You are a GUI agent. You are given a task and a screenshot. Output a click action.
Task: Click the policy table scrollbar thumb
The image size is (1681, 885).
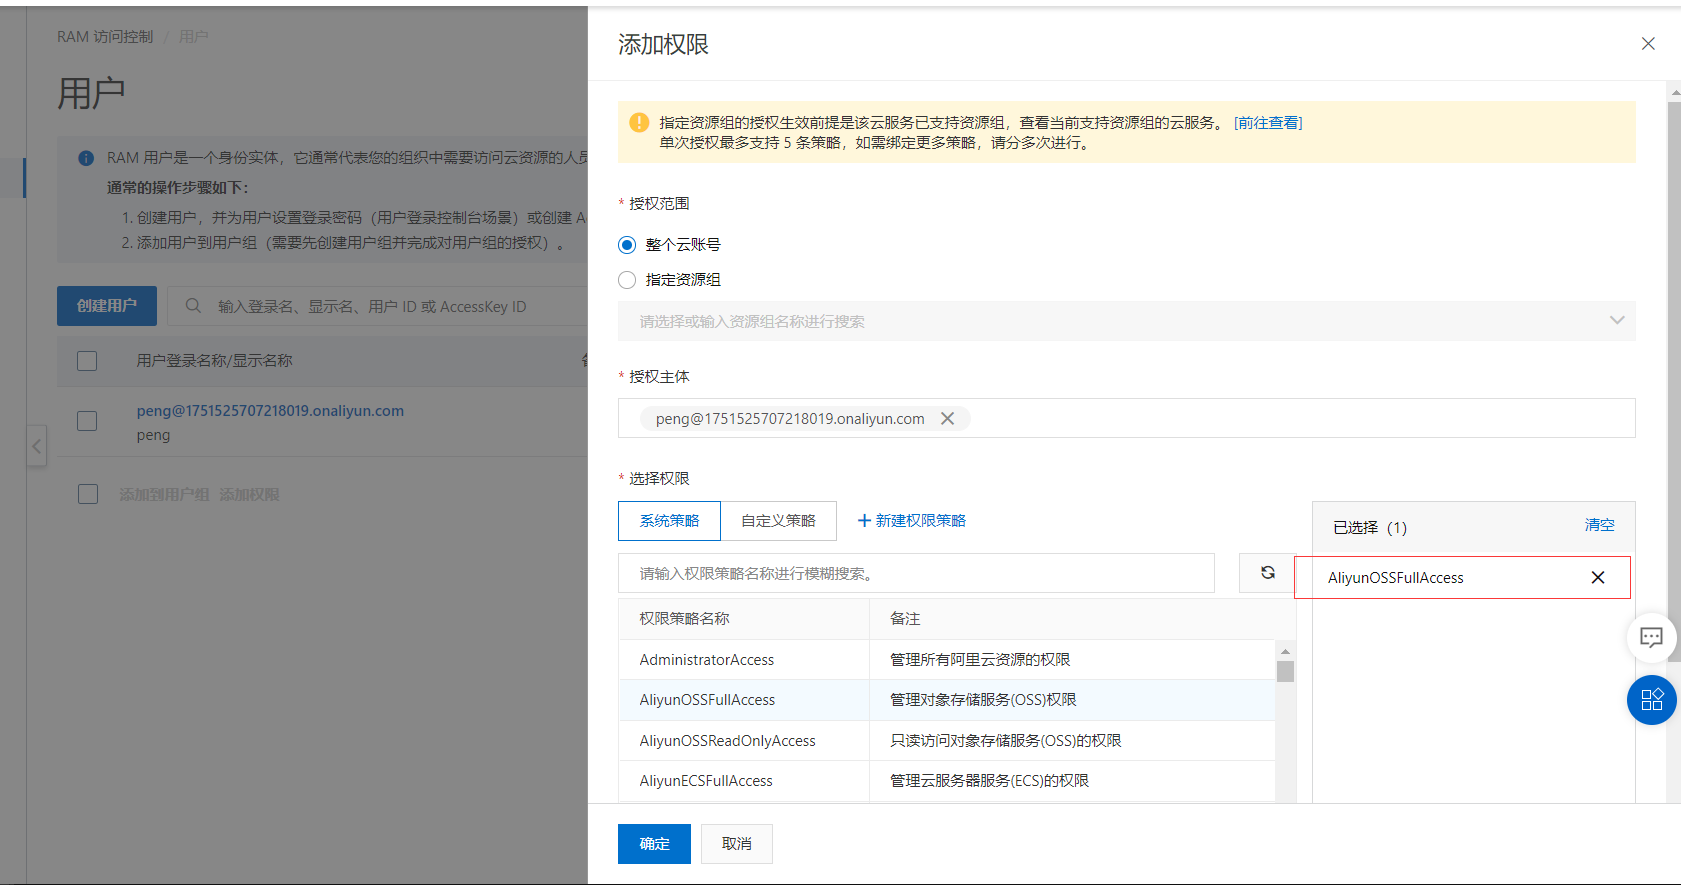tap(1285, 671)
